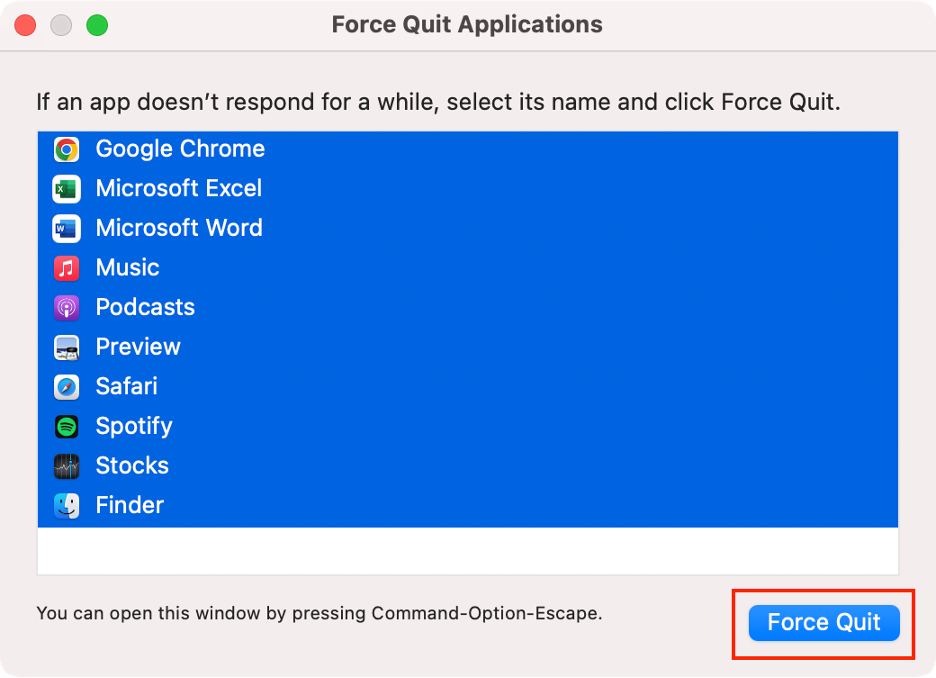Click the Microsoft Excel icon
Image resolution: width=936 pixels, height=678 pixels.
click(65, 189)
